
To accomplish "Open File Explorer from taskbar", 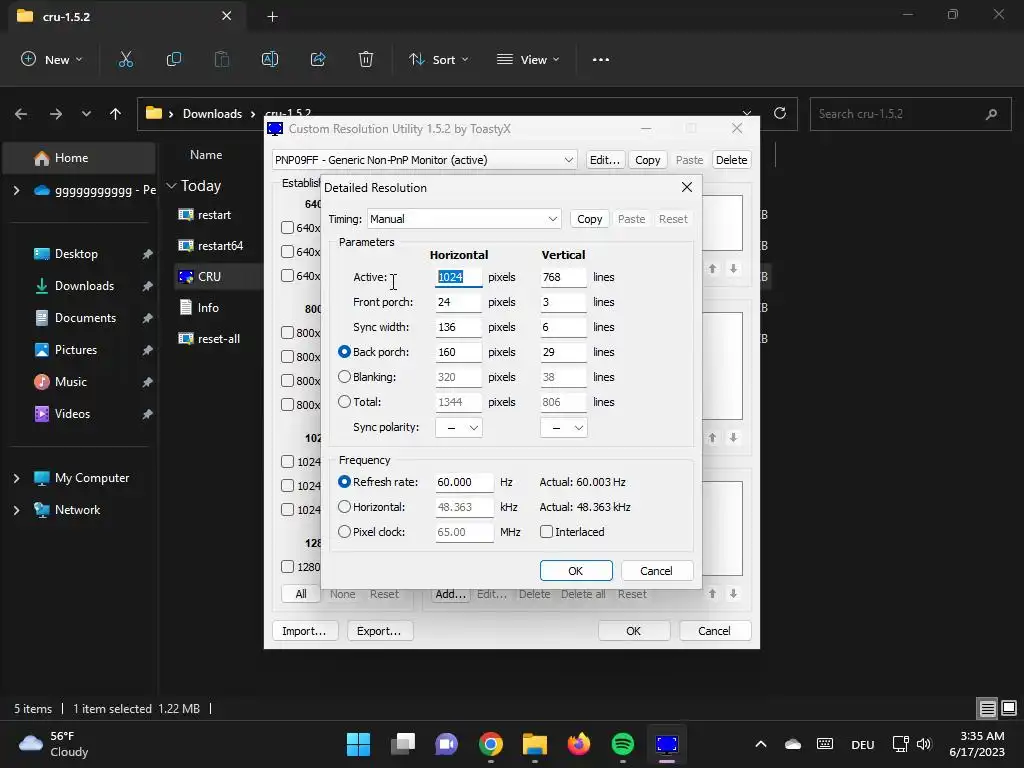I will pos(535,744).
